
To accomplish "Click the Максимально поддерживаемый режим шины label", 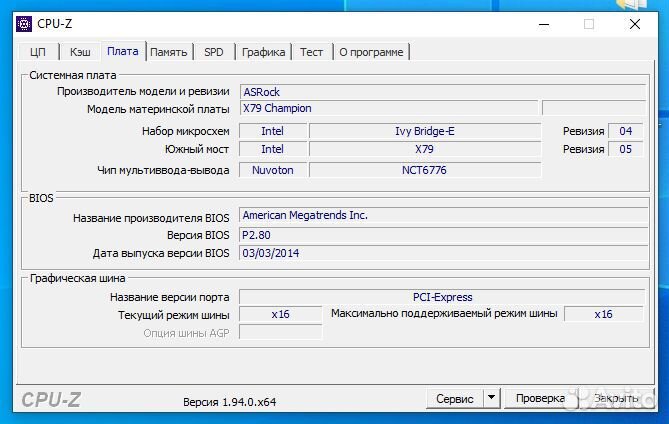I will tap(444, 313).
